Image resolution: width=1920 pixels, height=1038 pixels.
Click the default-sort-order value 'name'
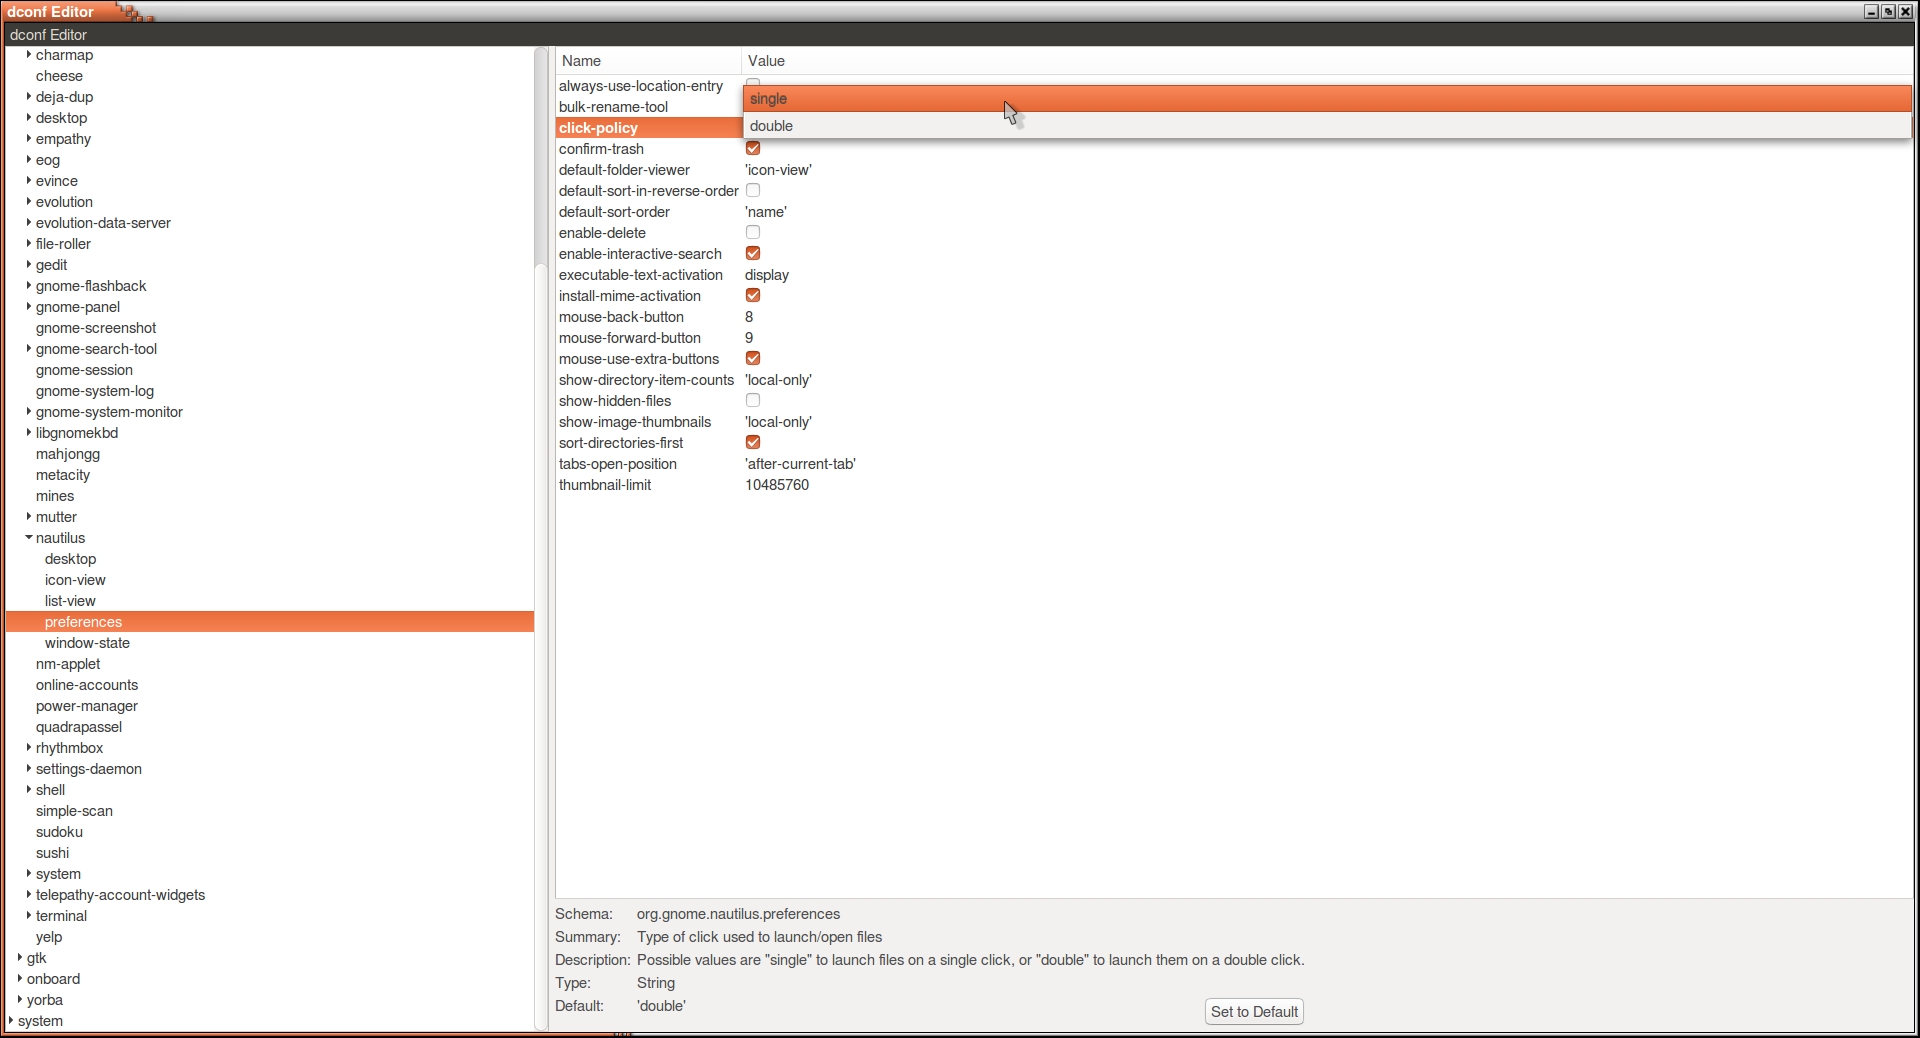click(x=766, y=212)
